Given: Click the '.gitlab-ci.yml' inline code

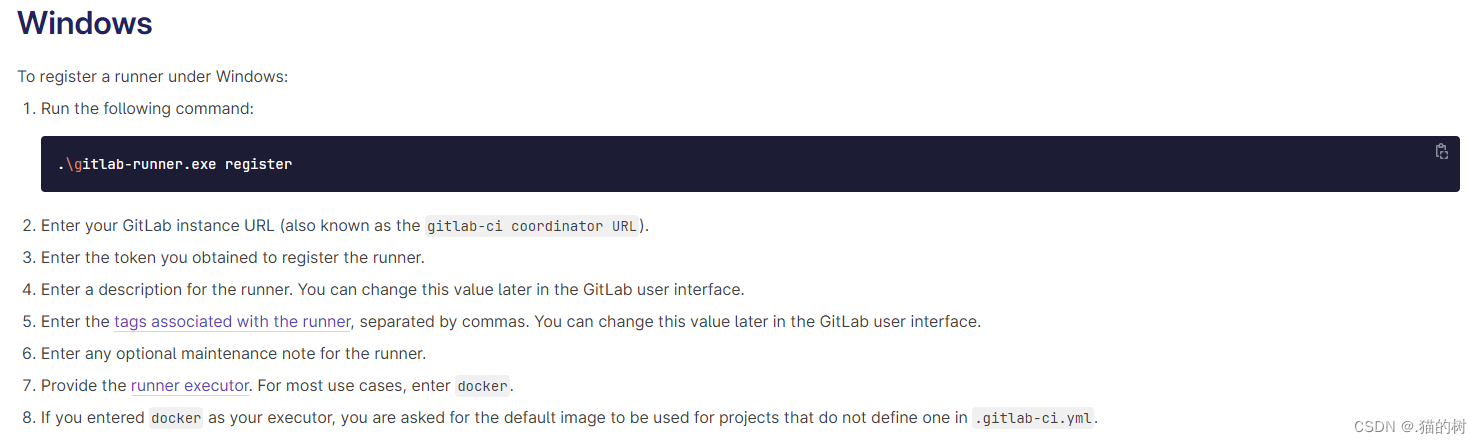Looking at the screenshot, I should [1035, 418].
